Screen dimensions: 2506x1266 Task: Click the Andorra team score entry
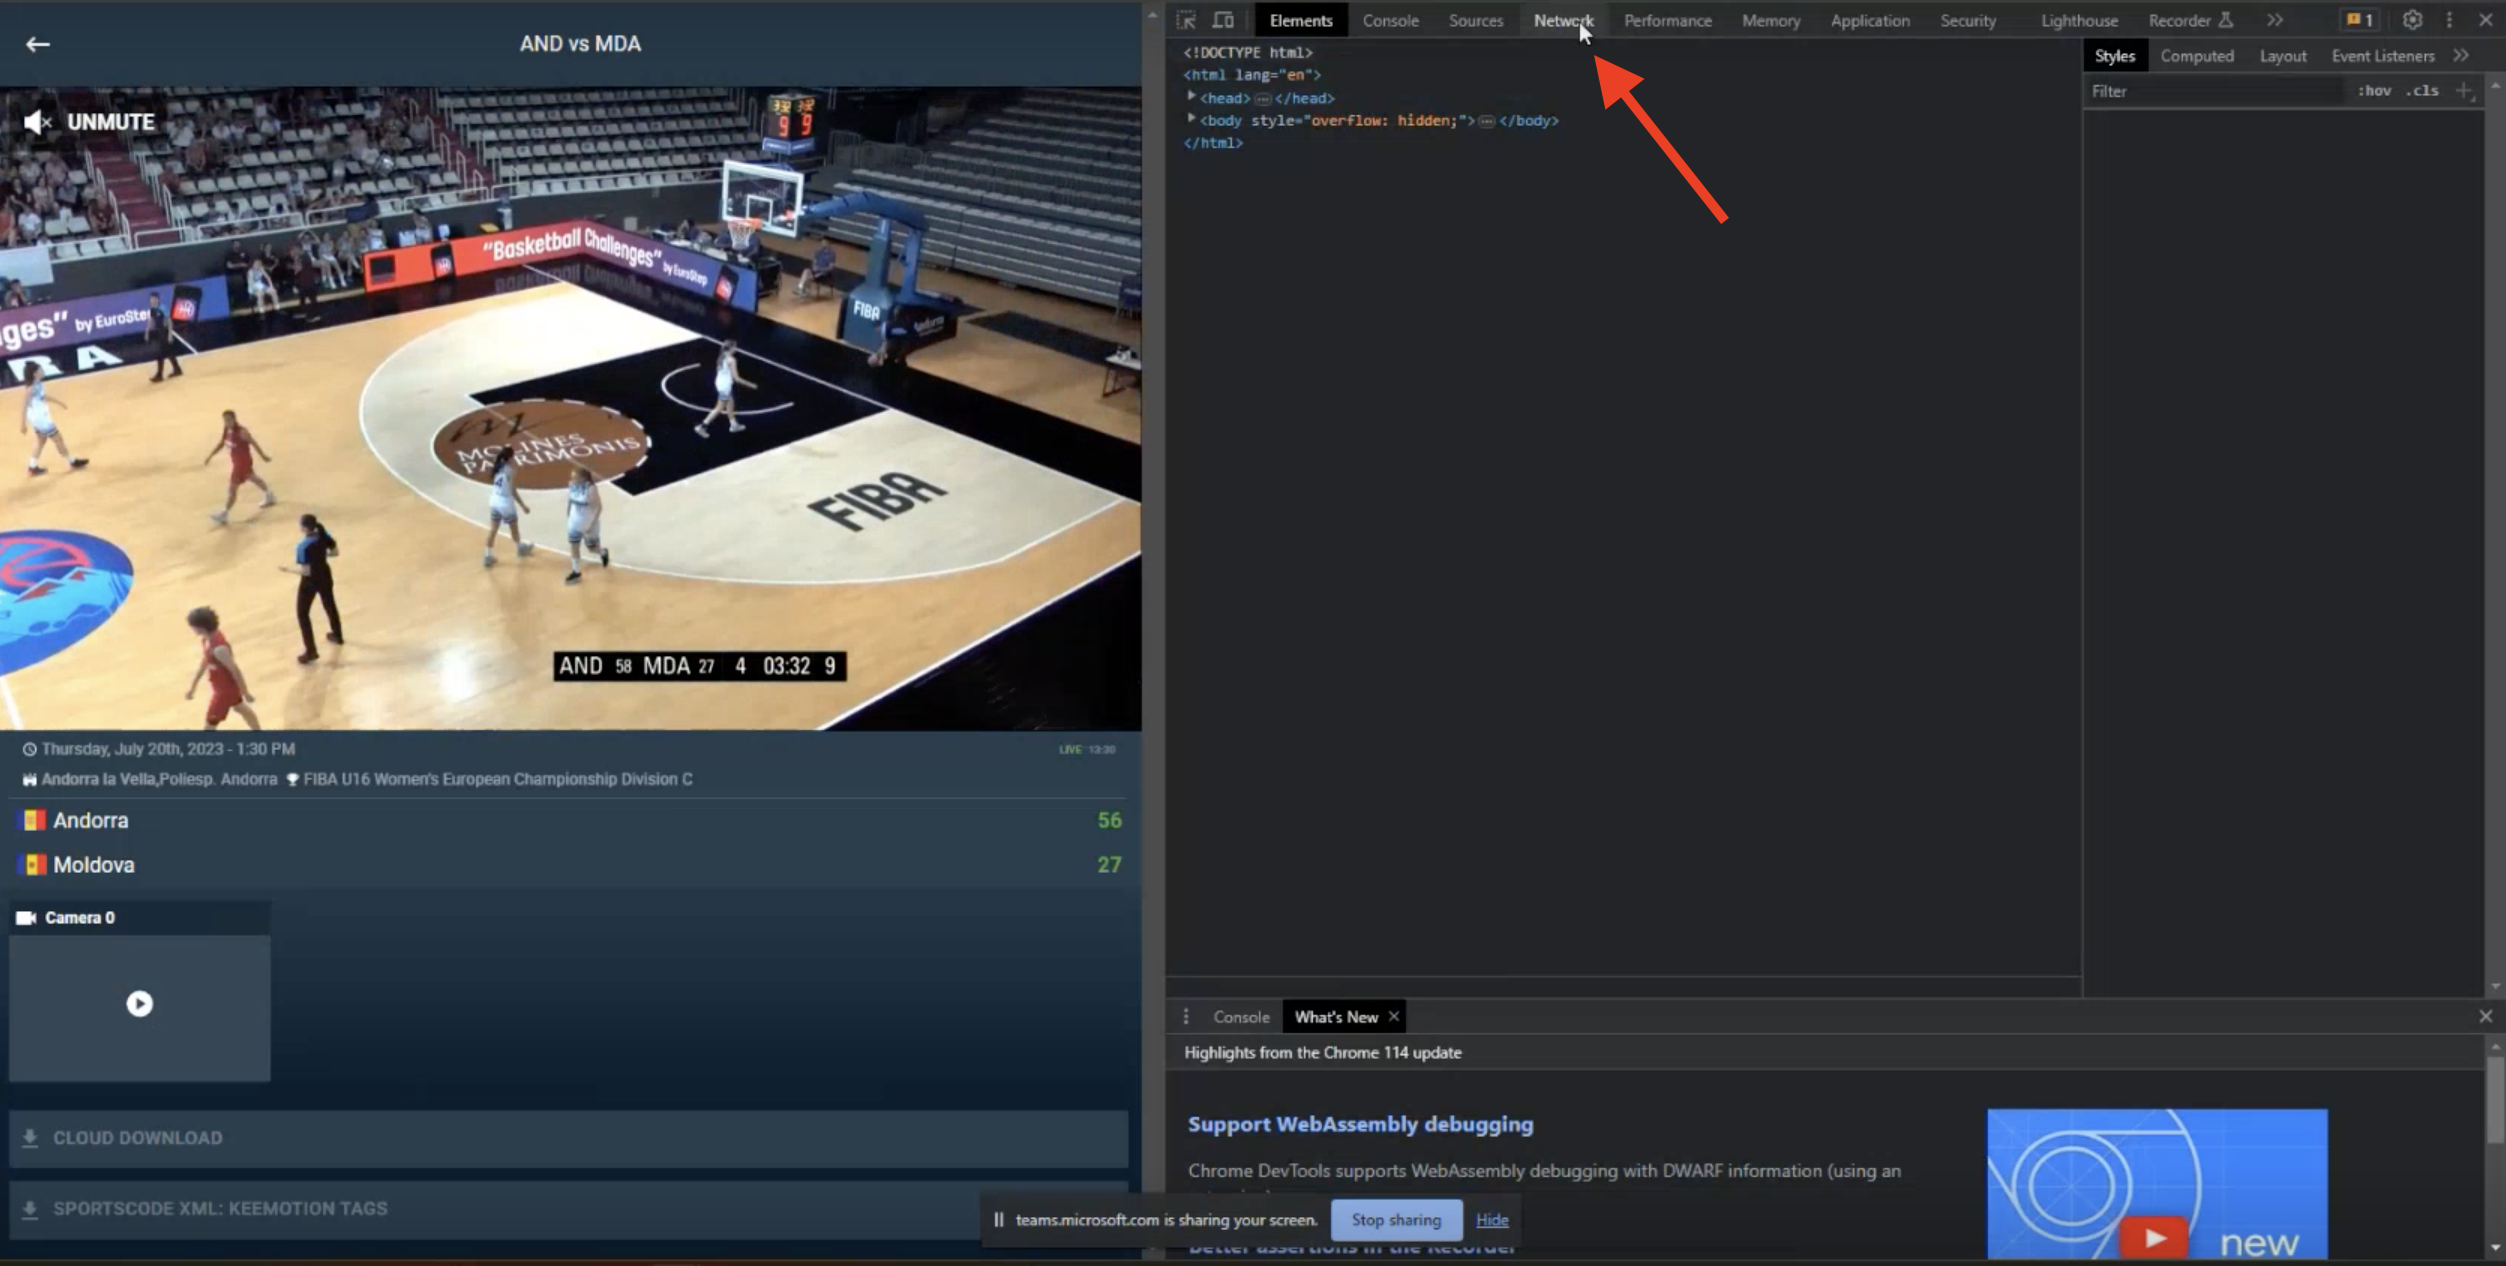(x=572, y=820)
